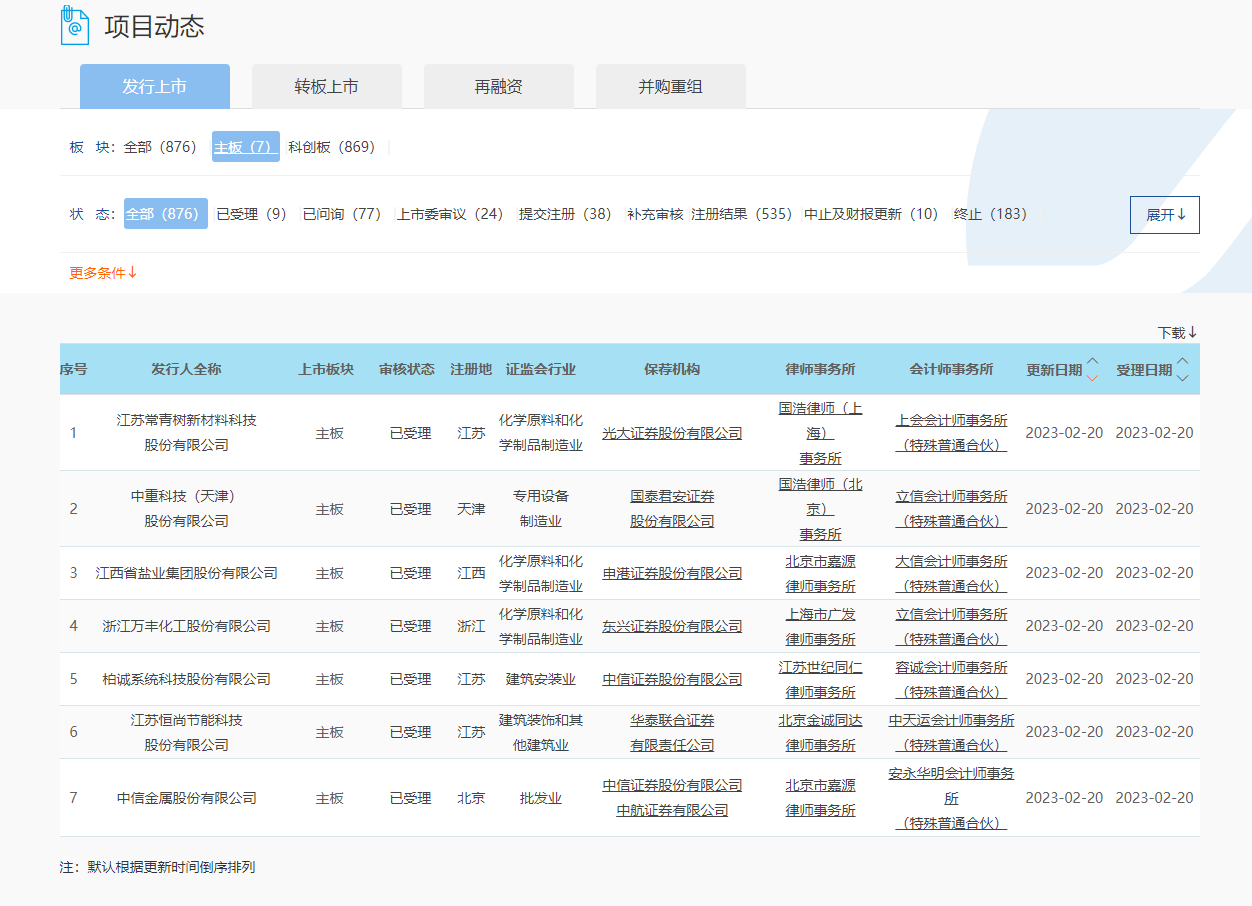Open 江西省盐业集团股份有限公司 row entry
Viewport: 1252px width, 906px height.
click(186, 573)
